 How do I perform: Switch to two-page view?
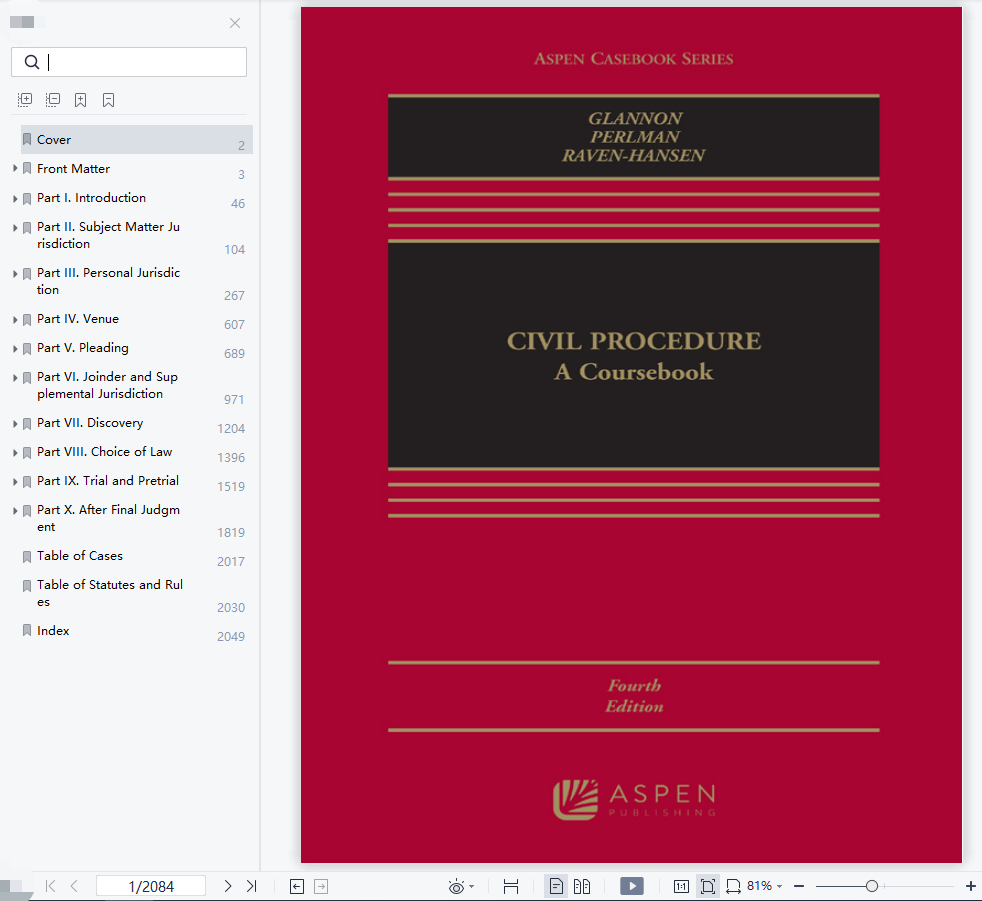[x=582, y=887]
